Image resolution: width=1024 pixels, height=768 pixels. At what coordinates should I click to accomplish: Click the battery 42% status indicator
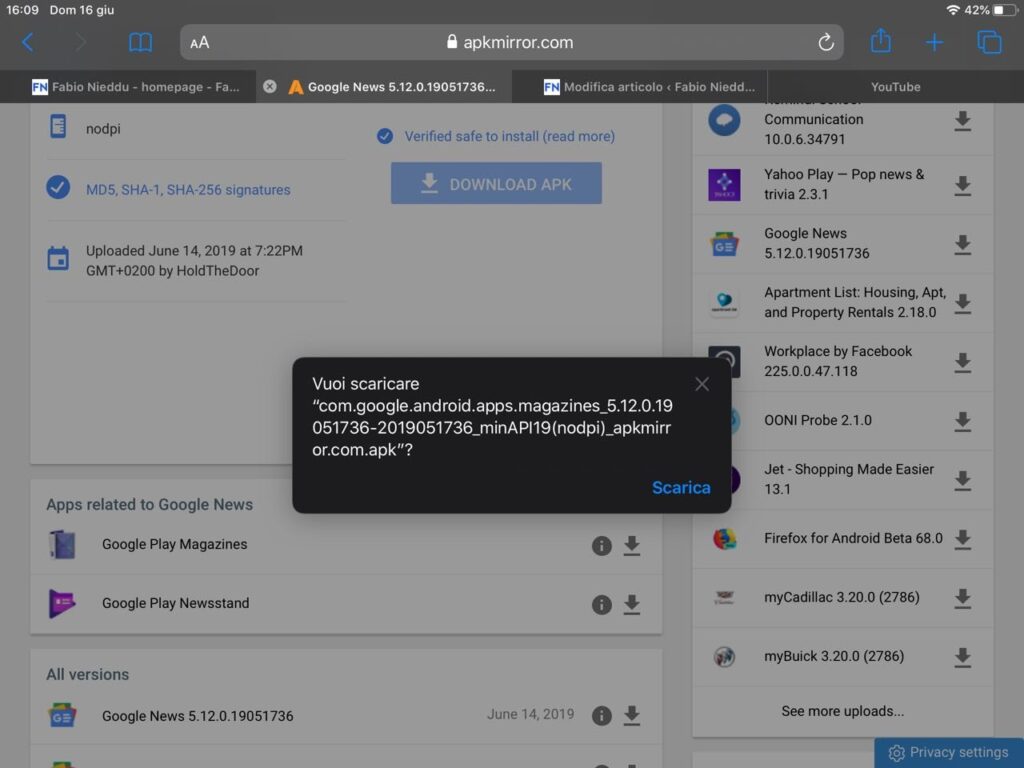click(989, 10)
